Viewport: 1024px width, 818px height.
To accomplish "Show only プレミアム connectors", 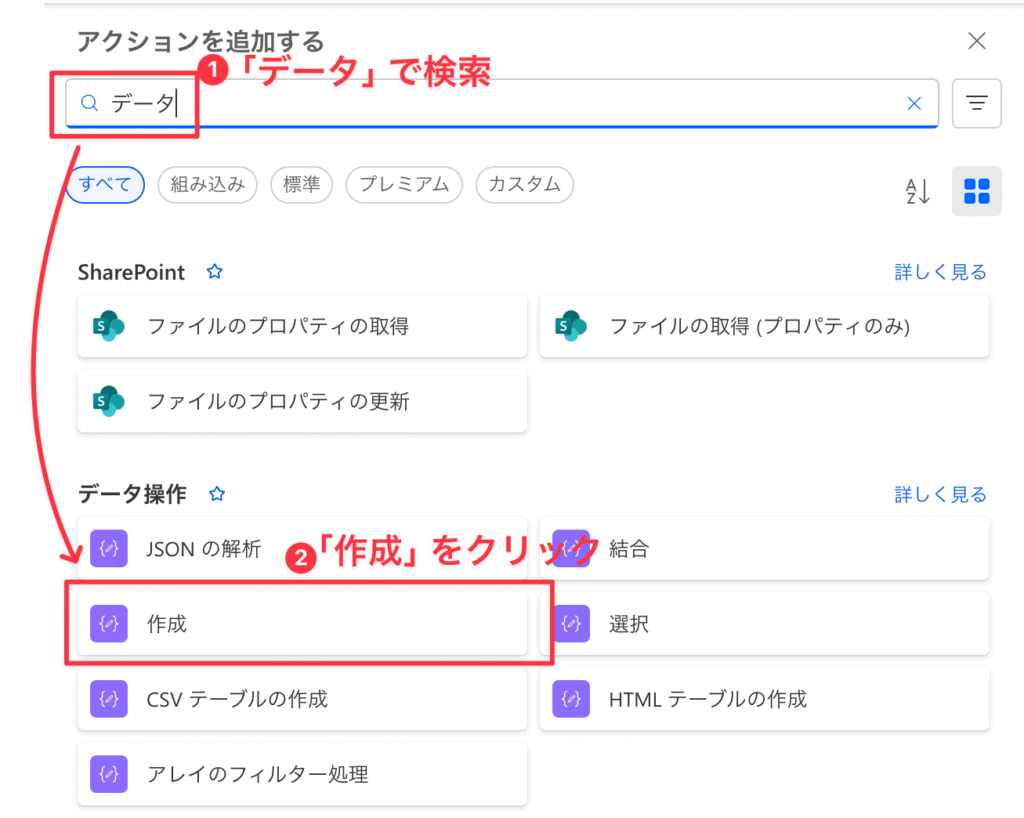I will pos(404,184).
